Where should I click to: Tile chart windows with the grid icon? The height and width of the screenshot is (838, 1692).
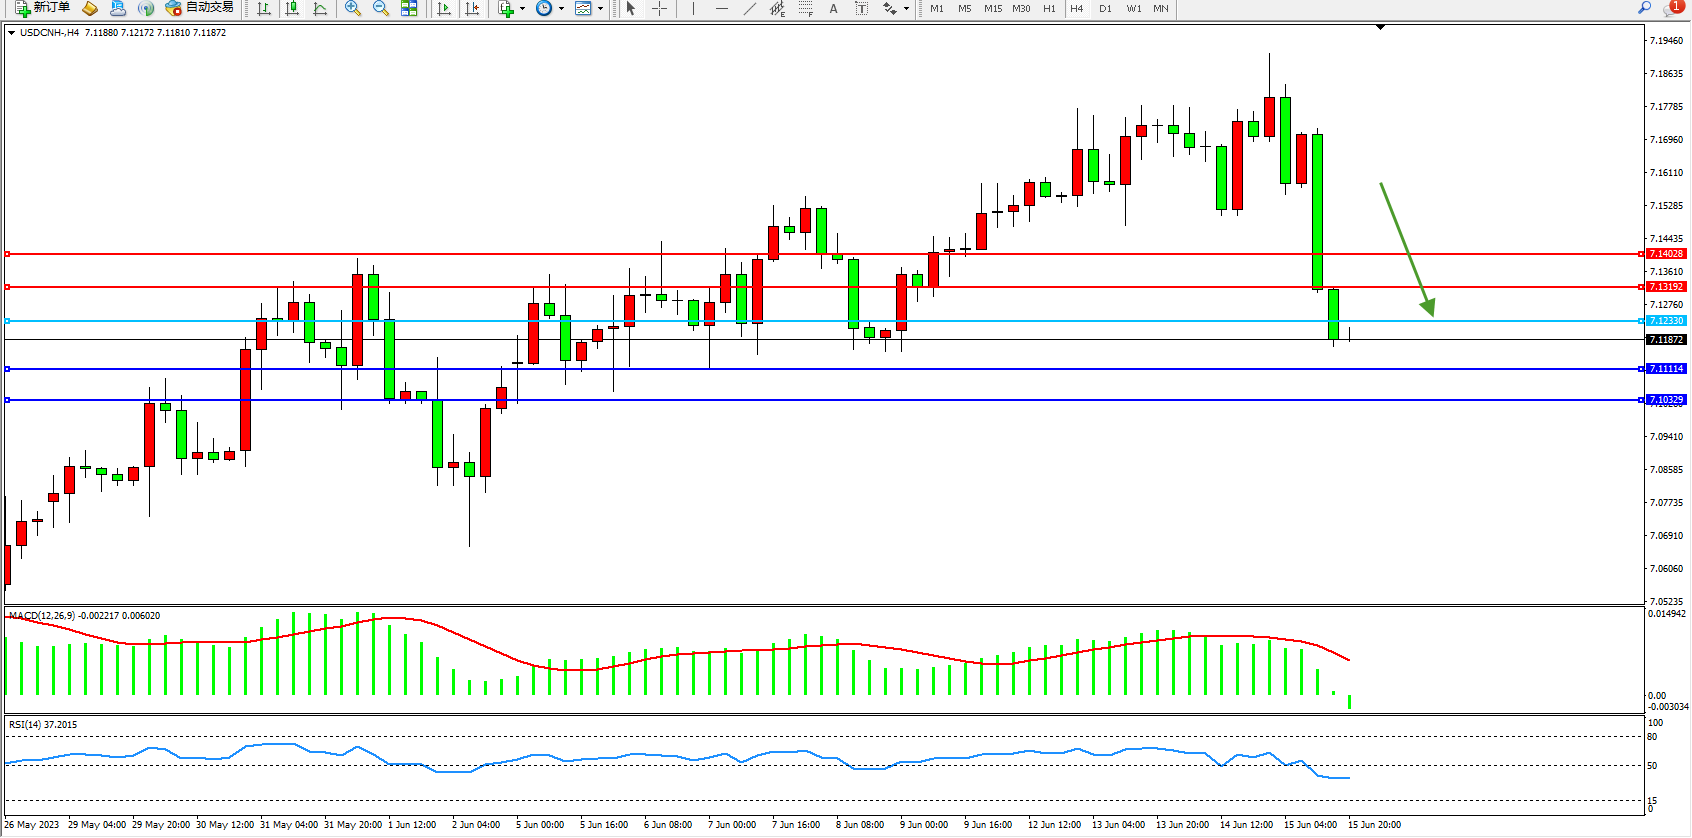(409, 8)
